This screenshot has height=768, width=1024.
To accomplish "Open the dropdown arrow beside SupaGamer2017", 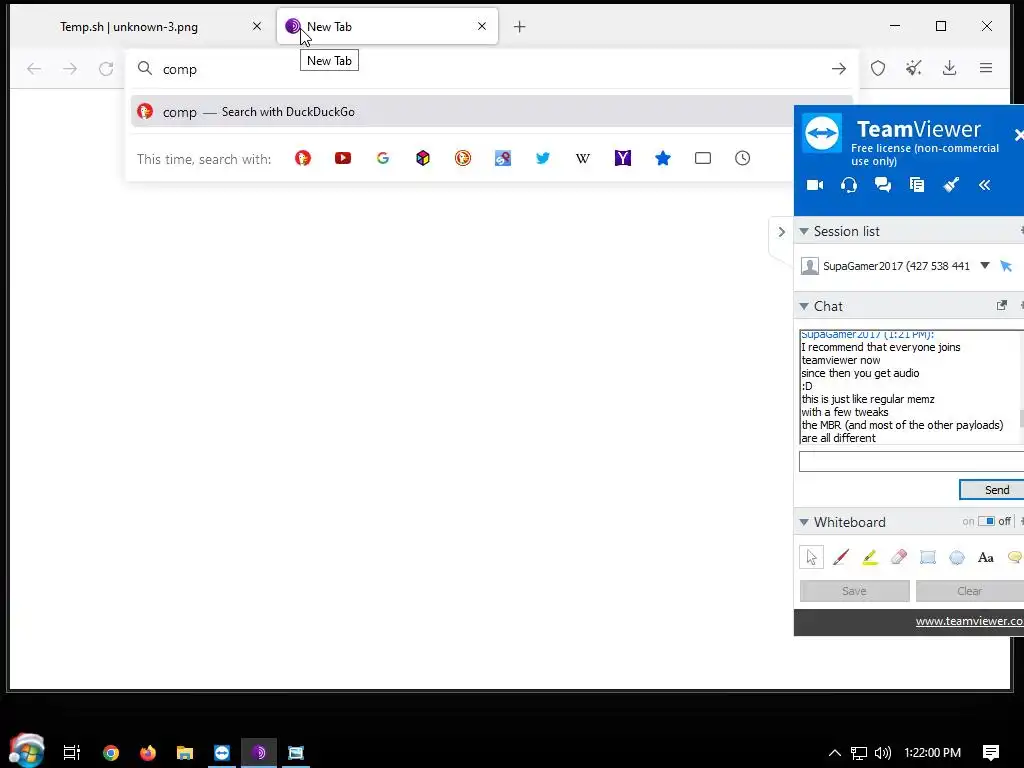I will click(x=985, y=265).
